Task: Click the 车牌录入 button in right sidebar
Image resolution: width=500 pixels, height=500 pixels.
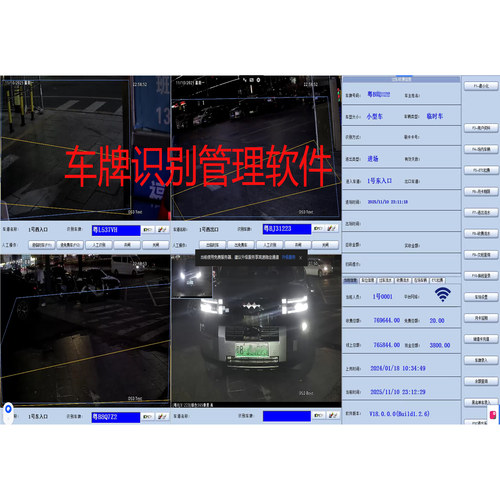Action: (x=481, y=360)
